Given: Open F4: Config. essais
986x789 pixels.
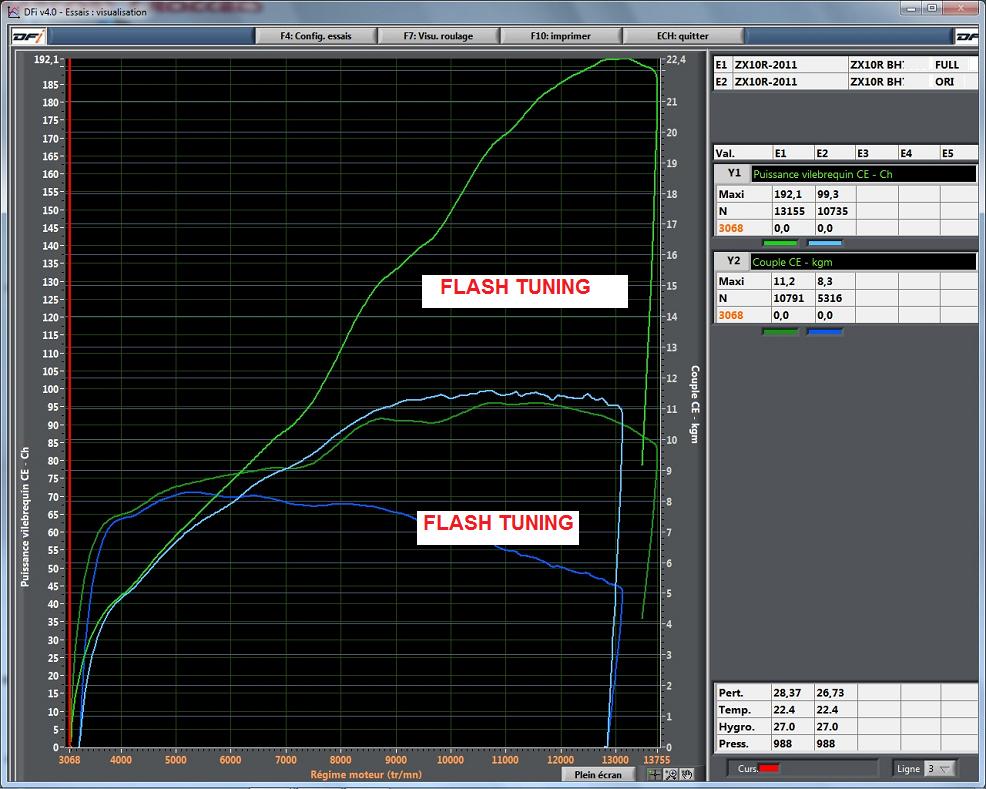Looking at the screenshot, I should [x=315, y=36].
